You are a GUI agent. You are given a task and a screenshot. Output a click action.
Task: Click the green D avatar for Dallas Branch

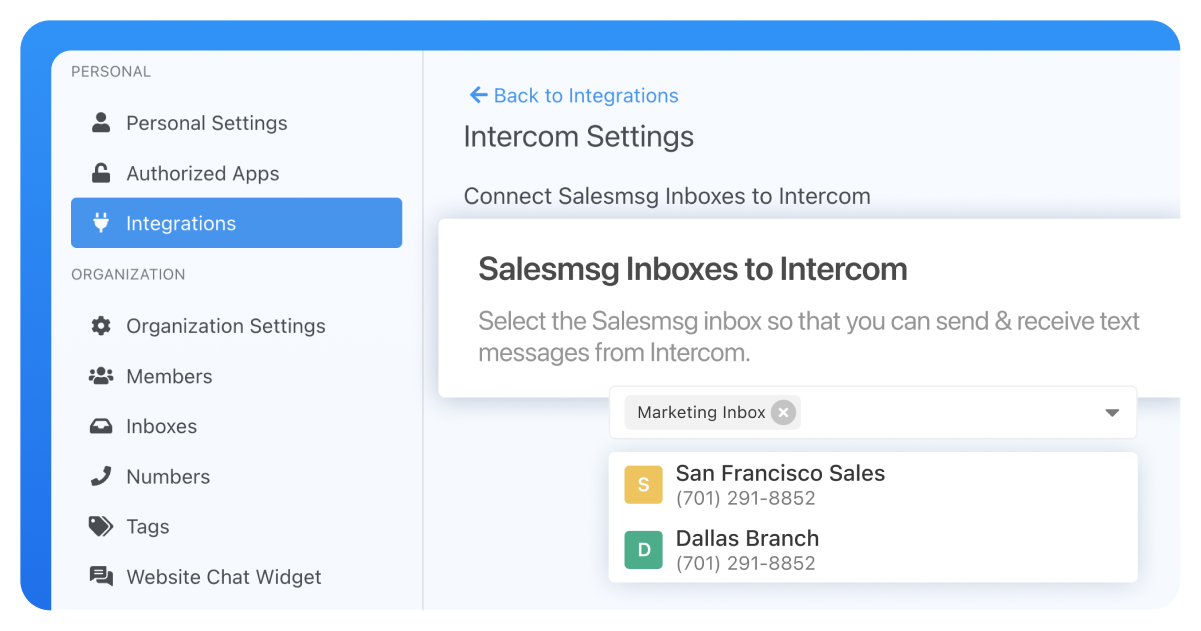tap(643, 549)
